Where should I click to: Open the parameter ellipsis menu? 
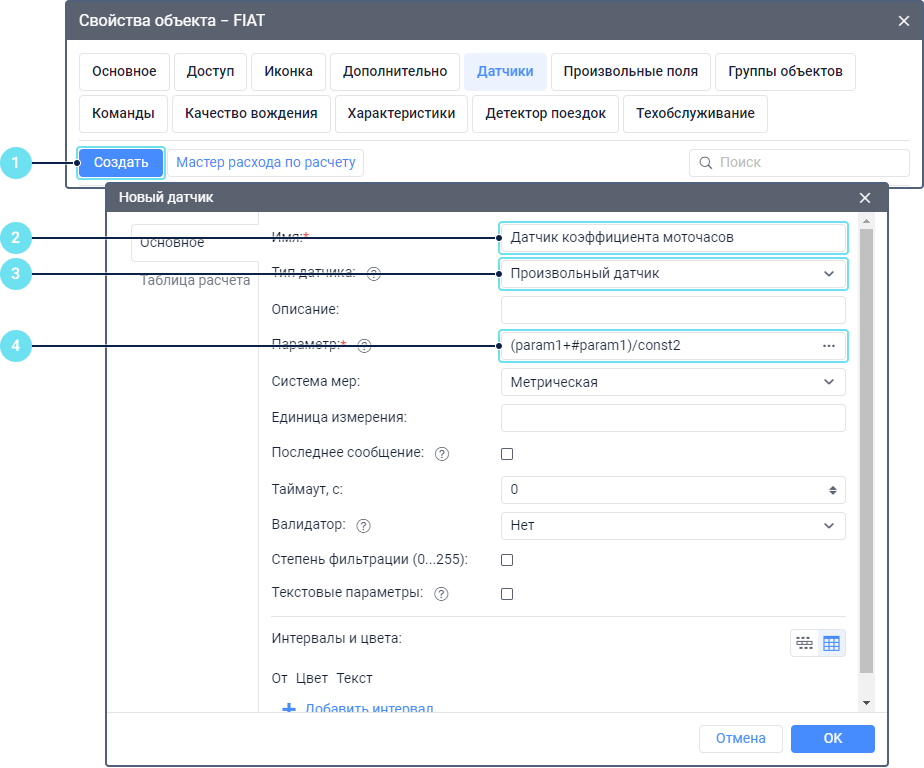pos(828,345)
